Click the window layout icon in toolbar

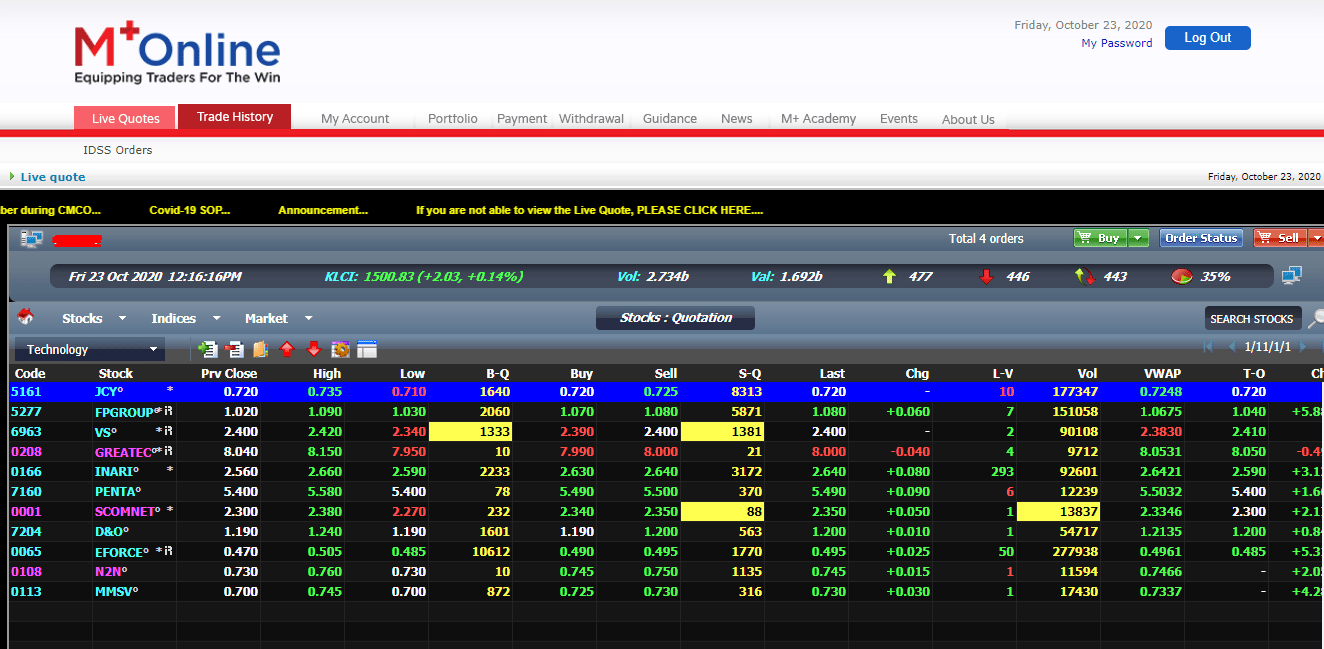pos(367,349)
